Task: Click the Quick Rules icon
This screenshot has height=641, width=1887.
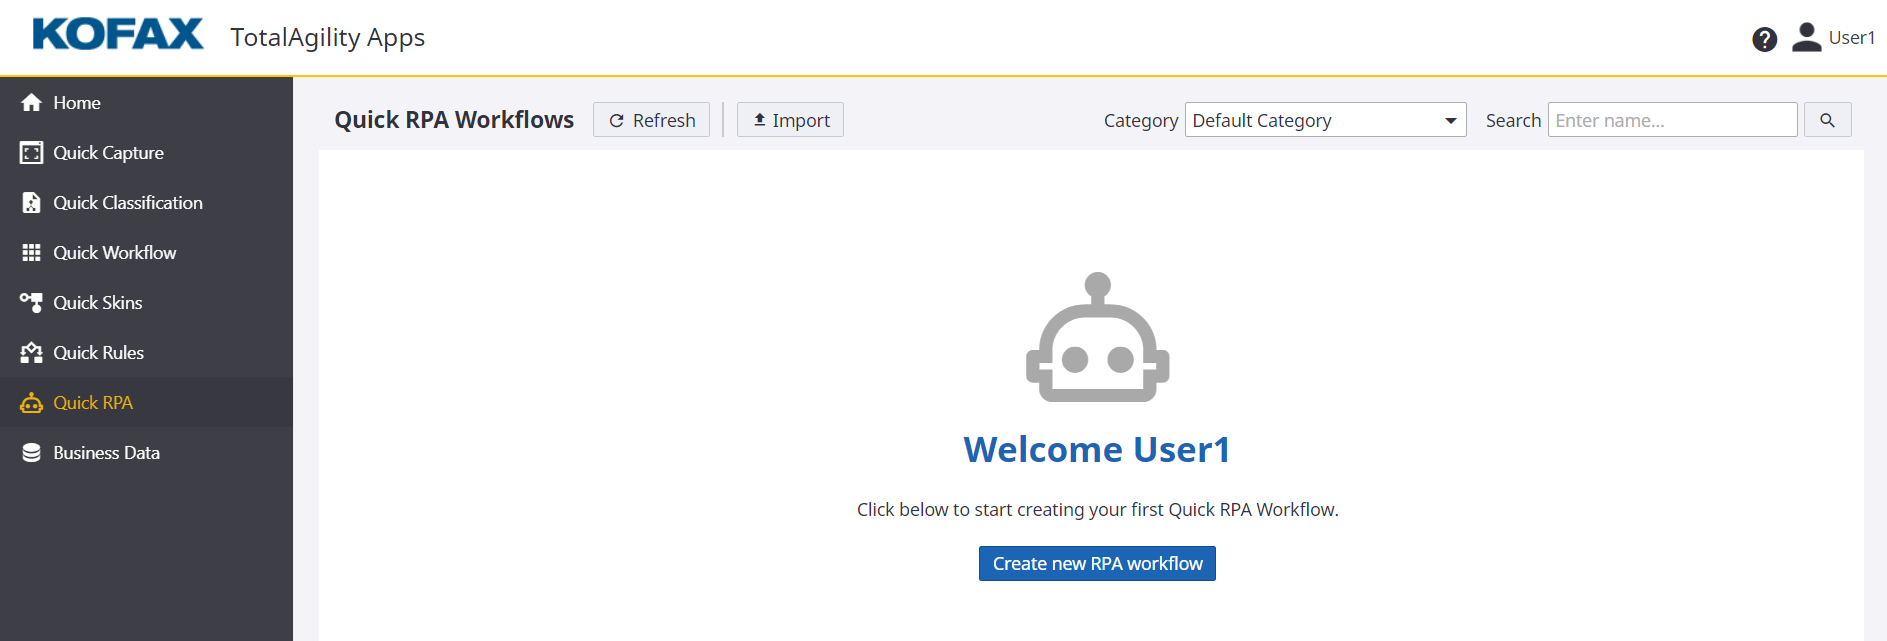Action: (x=32, y=353)
